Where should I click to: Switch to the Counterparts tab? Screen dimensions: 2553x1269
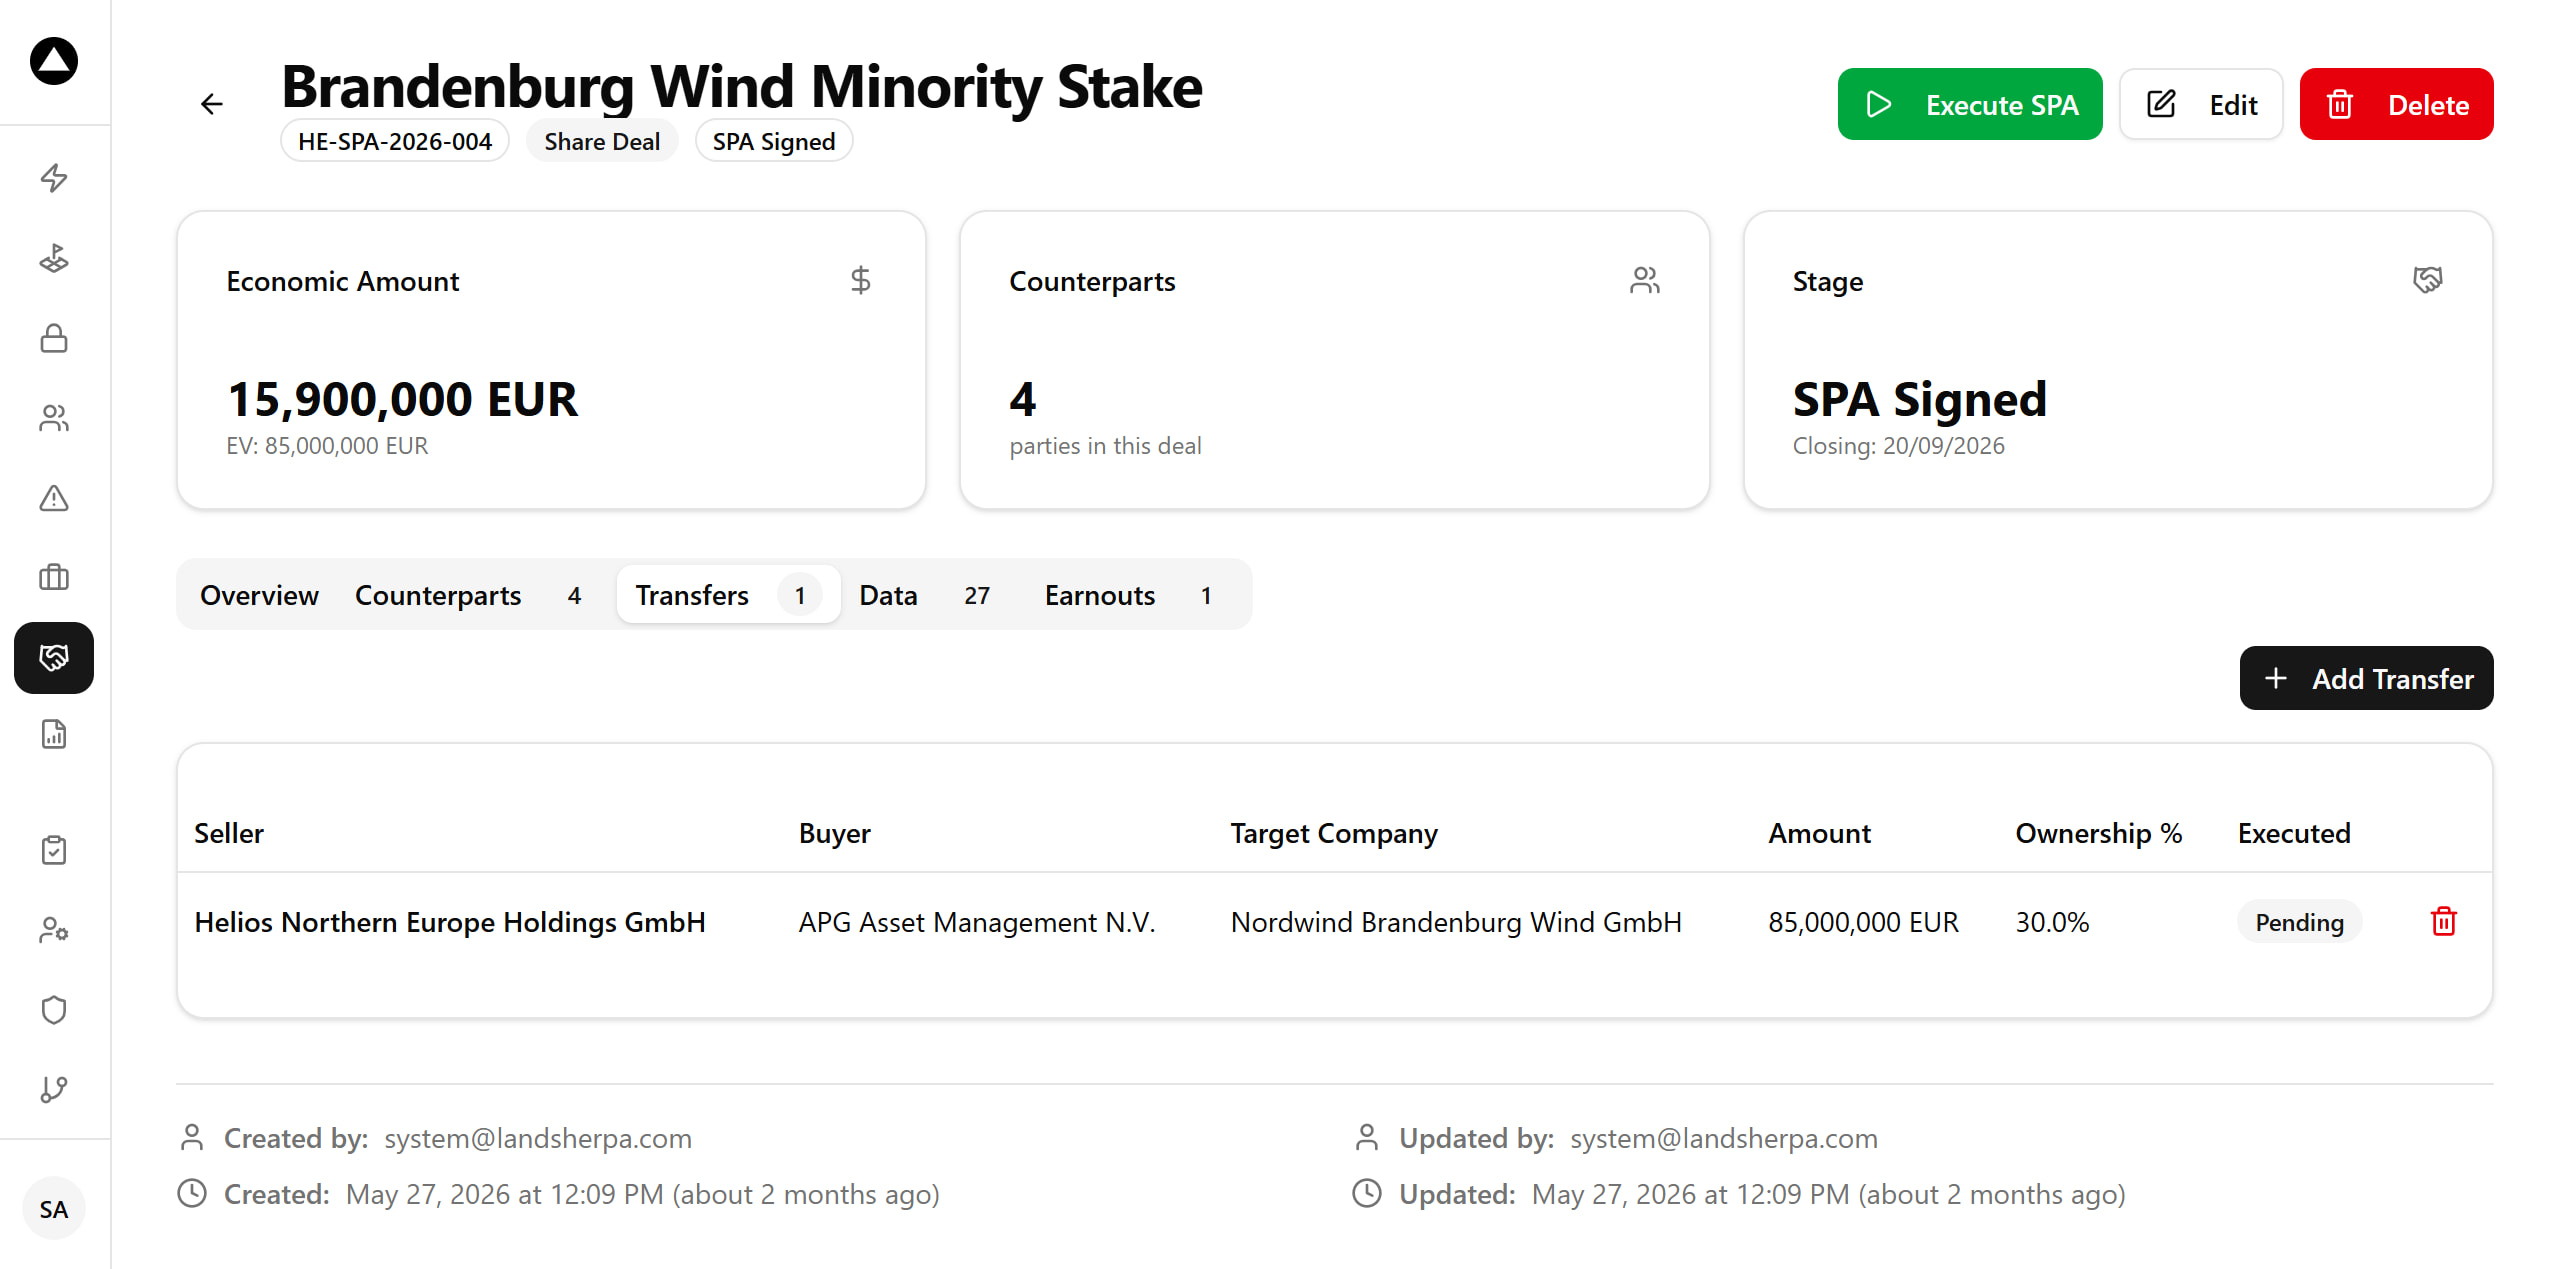(468, 595)
